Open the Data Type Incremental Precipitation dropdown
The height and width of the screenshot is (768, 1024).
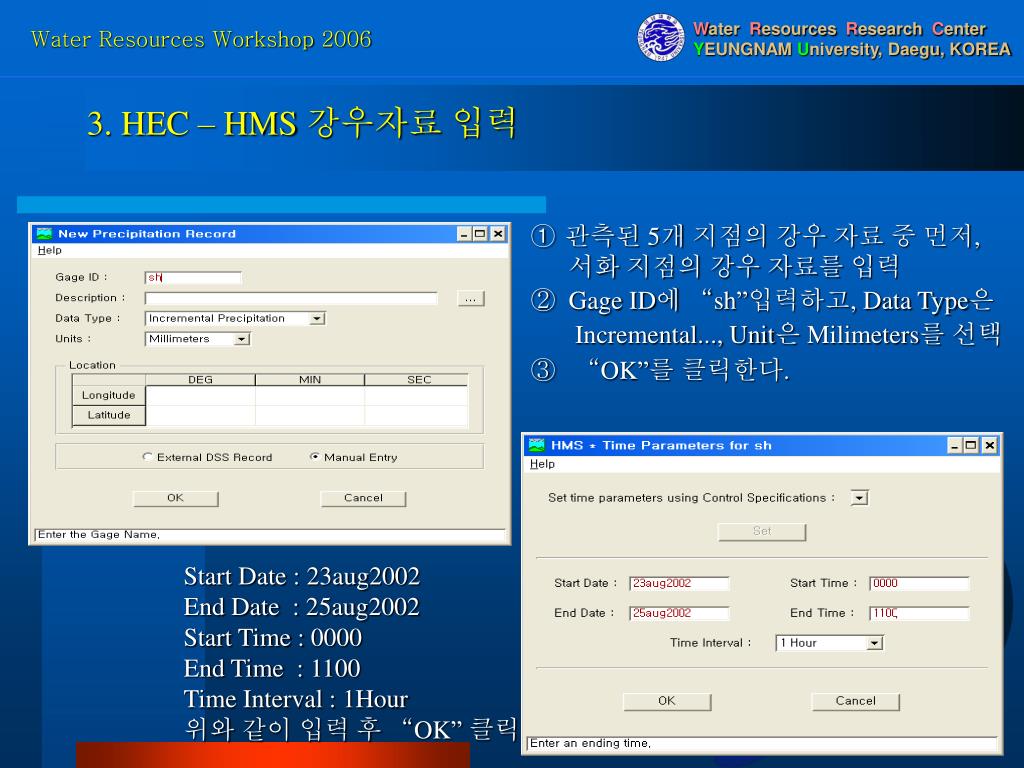point(317,319)
